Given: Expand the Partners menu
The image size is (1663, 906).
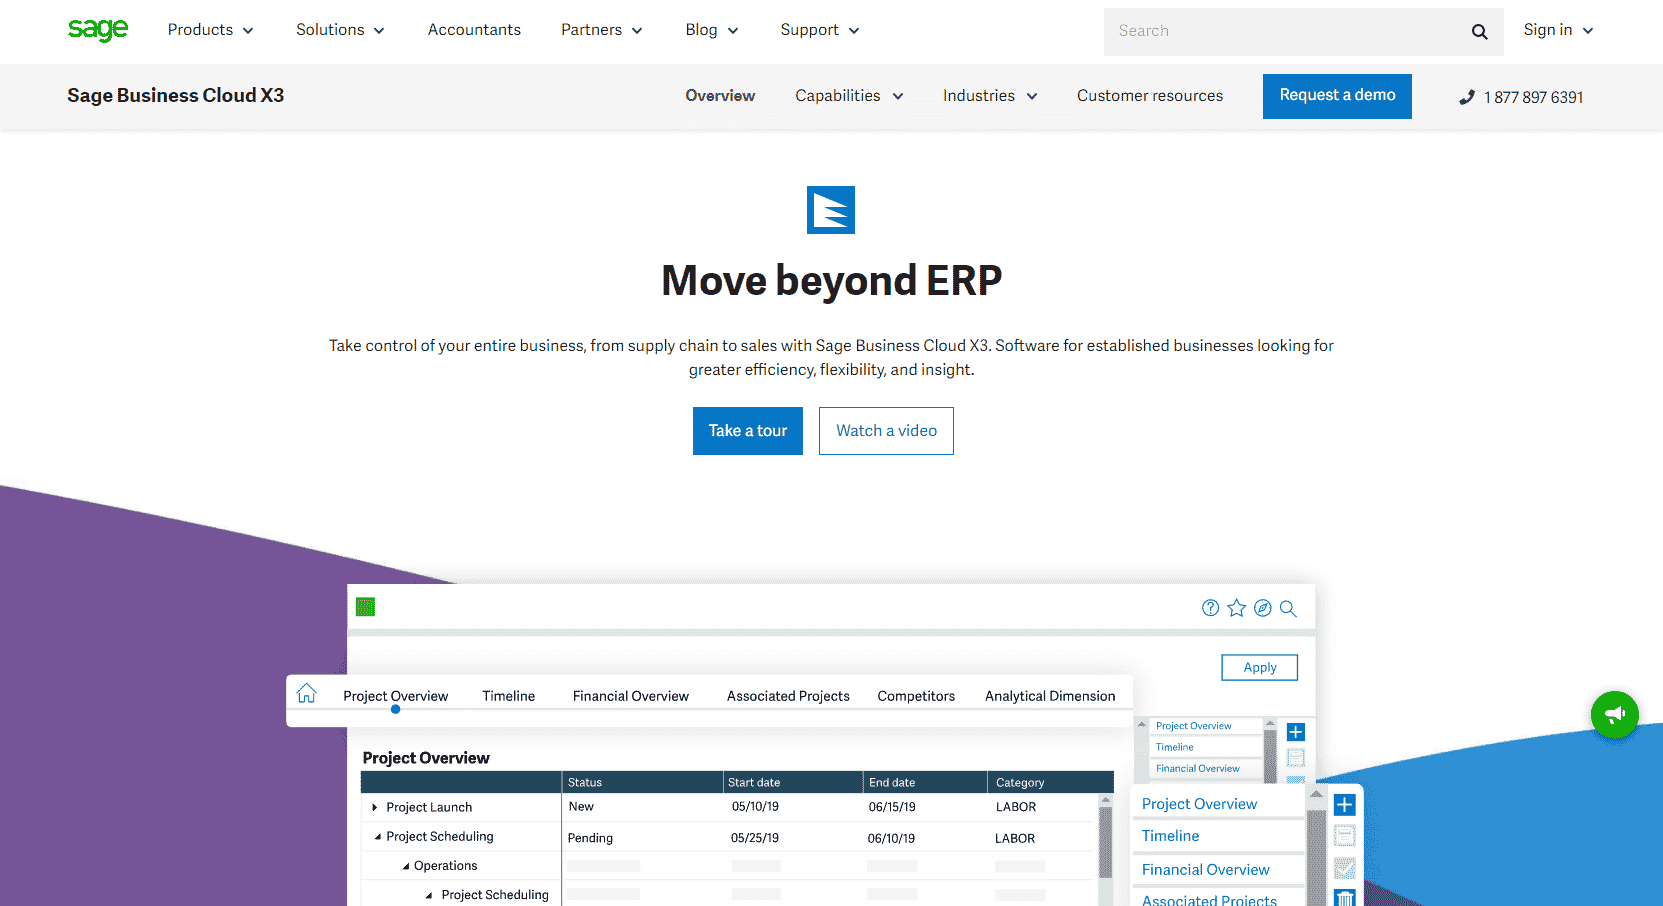Looking at the screenshot, I should point(602,30).
